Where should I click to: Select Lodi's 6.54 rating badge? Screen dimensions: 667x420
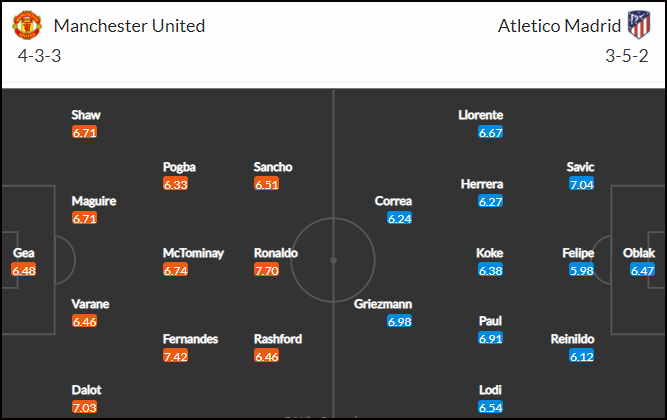pos(490,407)
